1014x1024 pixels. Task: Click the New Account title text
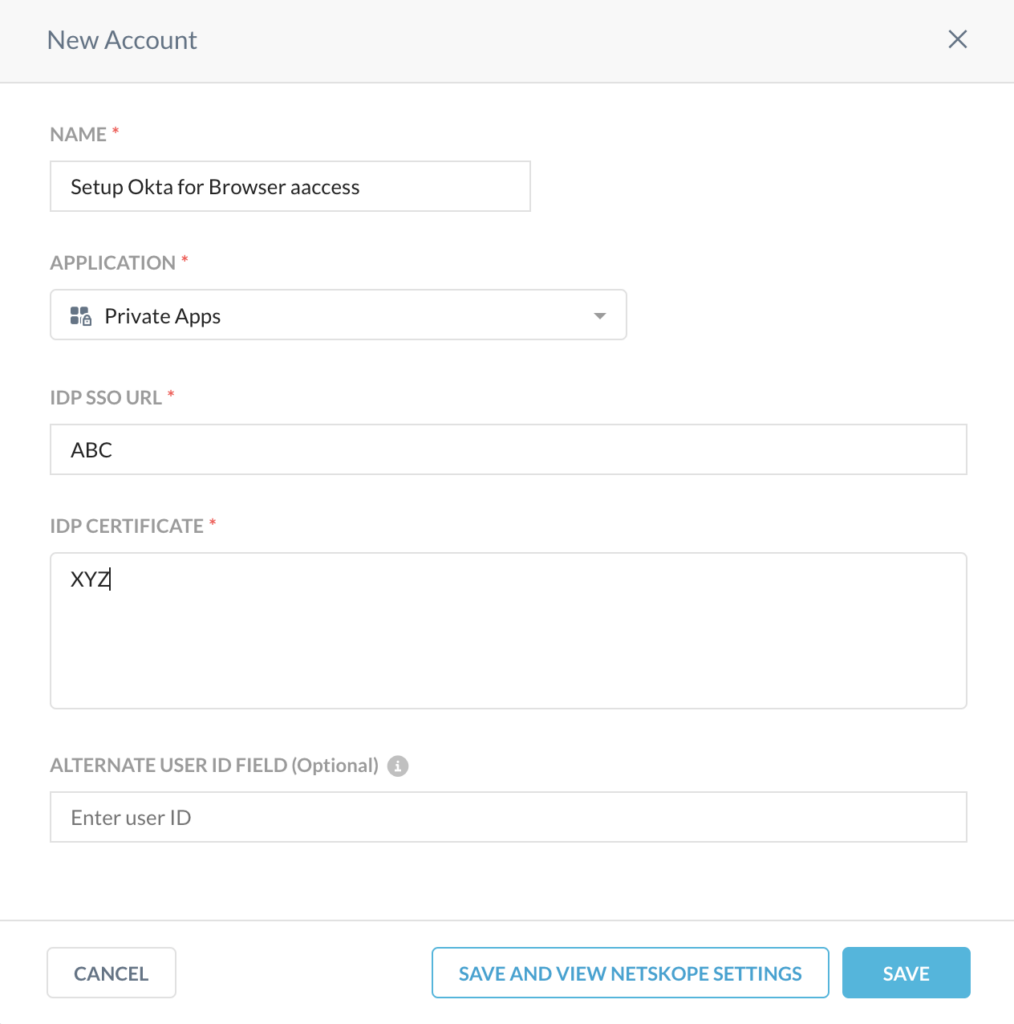coord(122,40)
